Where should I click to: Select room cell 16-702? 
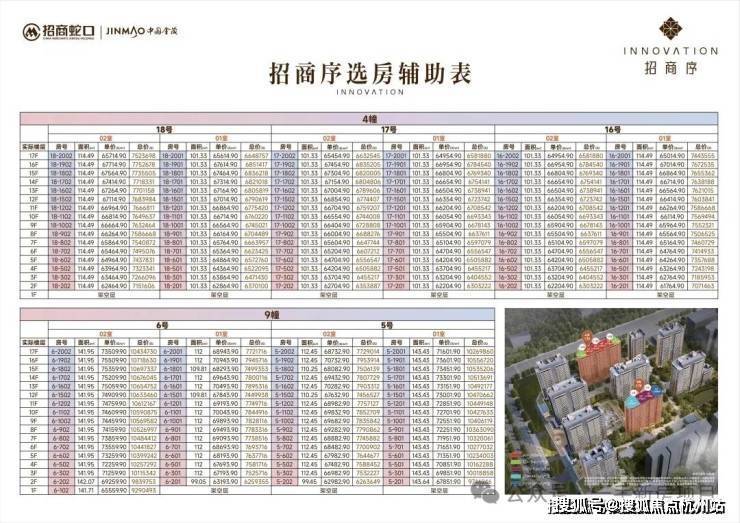pyautogui.click(x=508, y=251)
